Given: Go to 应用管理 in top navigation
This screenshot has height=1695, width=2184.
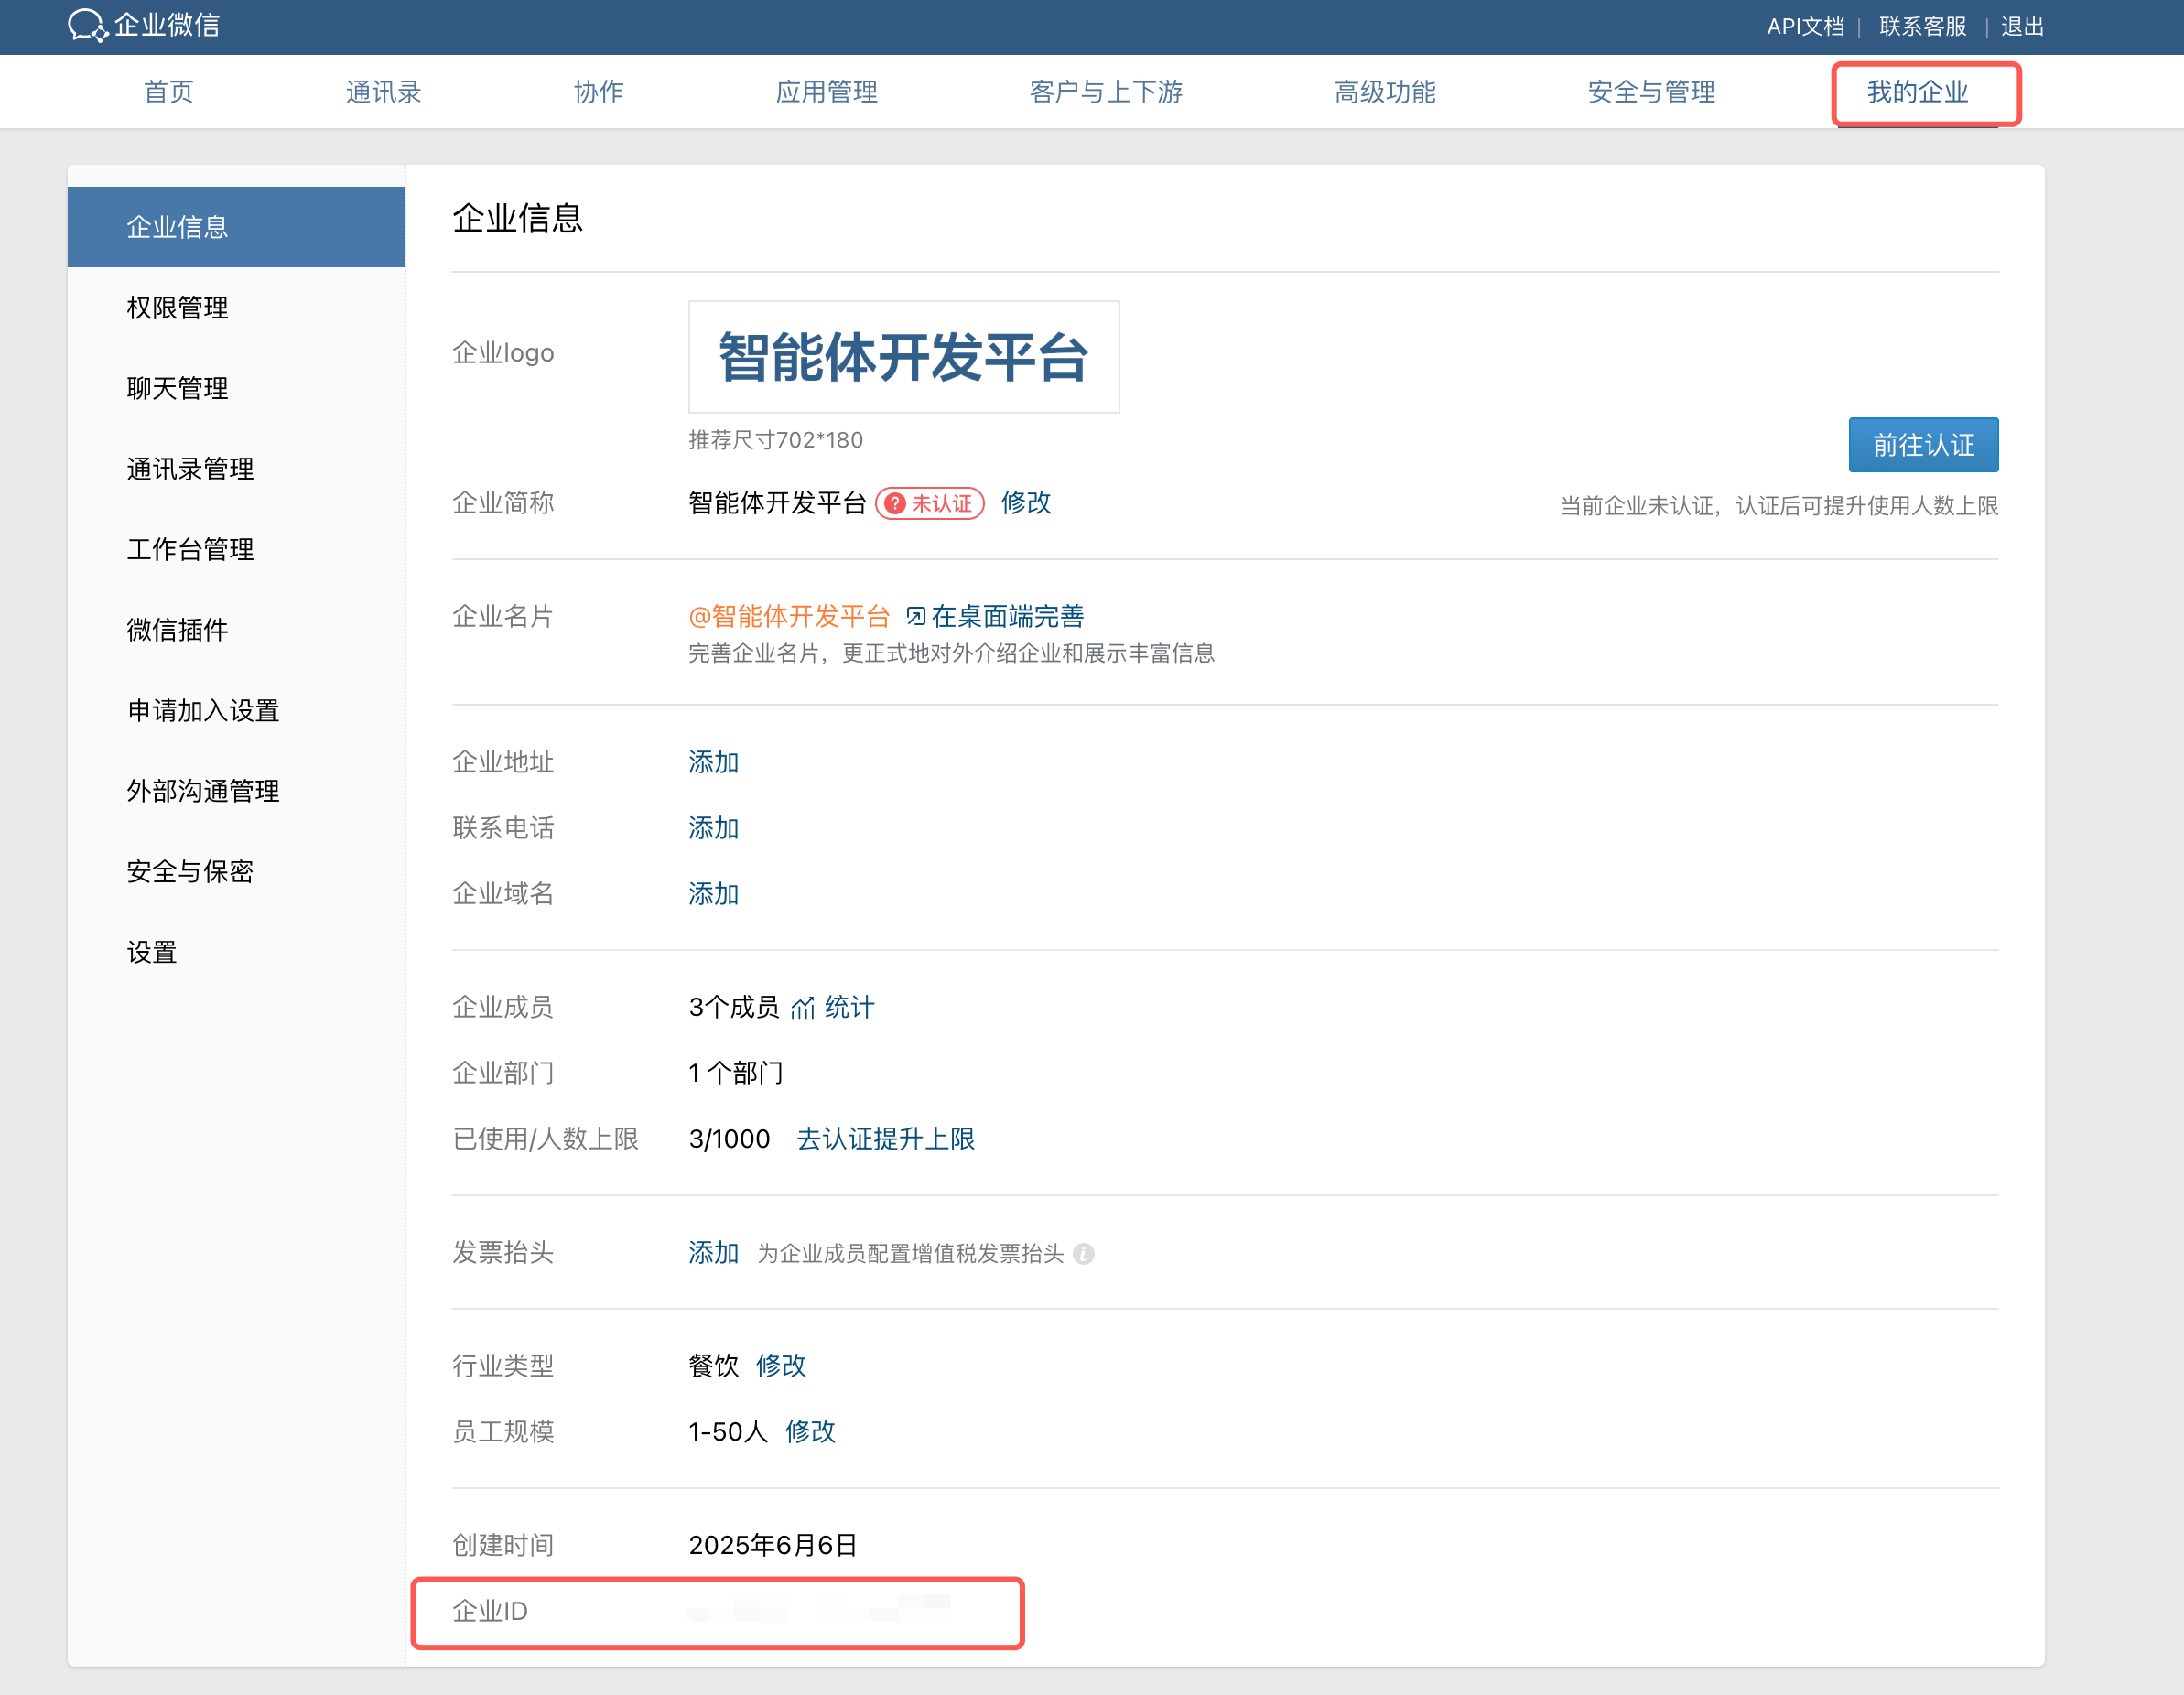Looking at the screenshot, I should 826,92.
